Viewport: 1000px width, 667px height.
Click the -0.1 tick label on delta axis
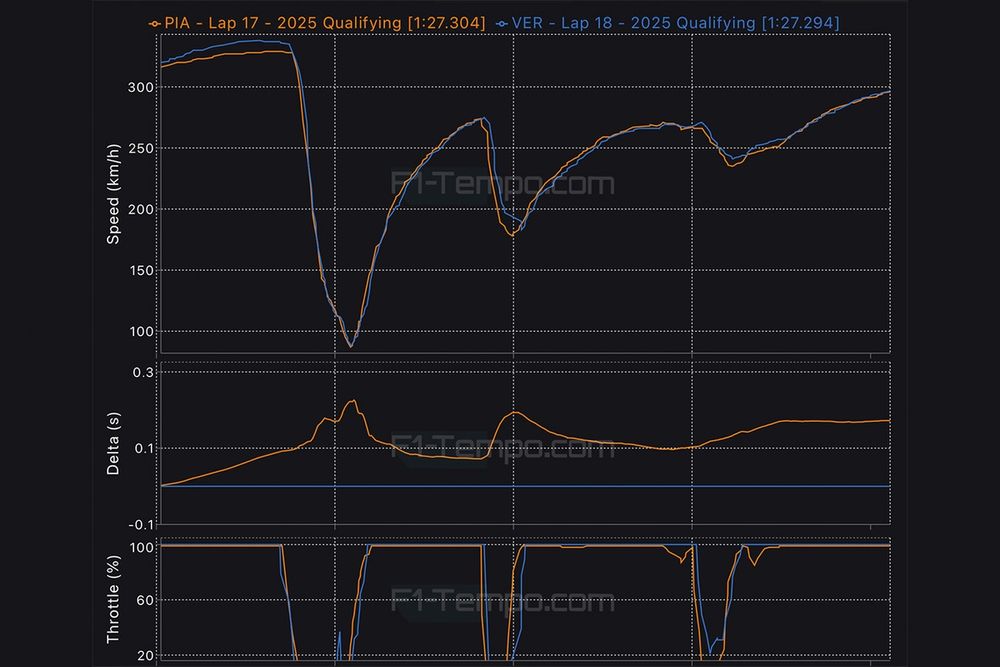tap(141, 524)
